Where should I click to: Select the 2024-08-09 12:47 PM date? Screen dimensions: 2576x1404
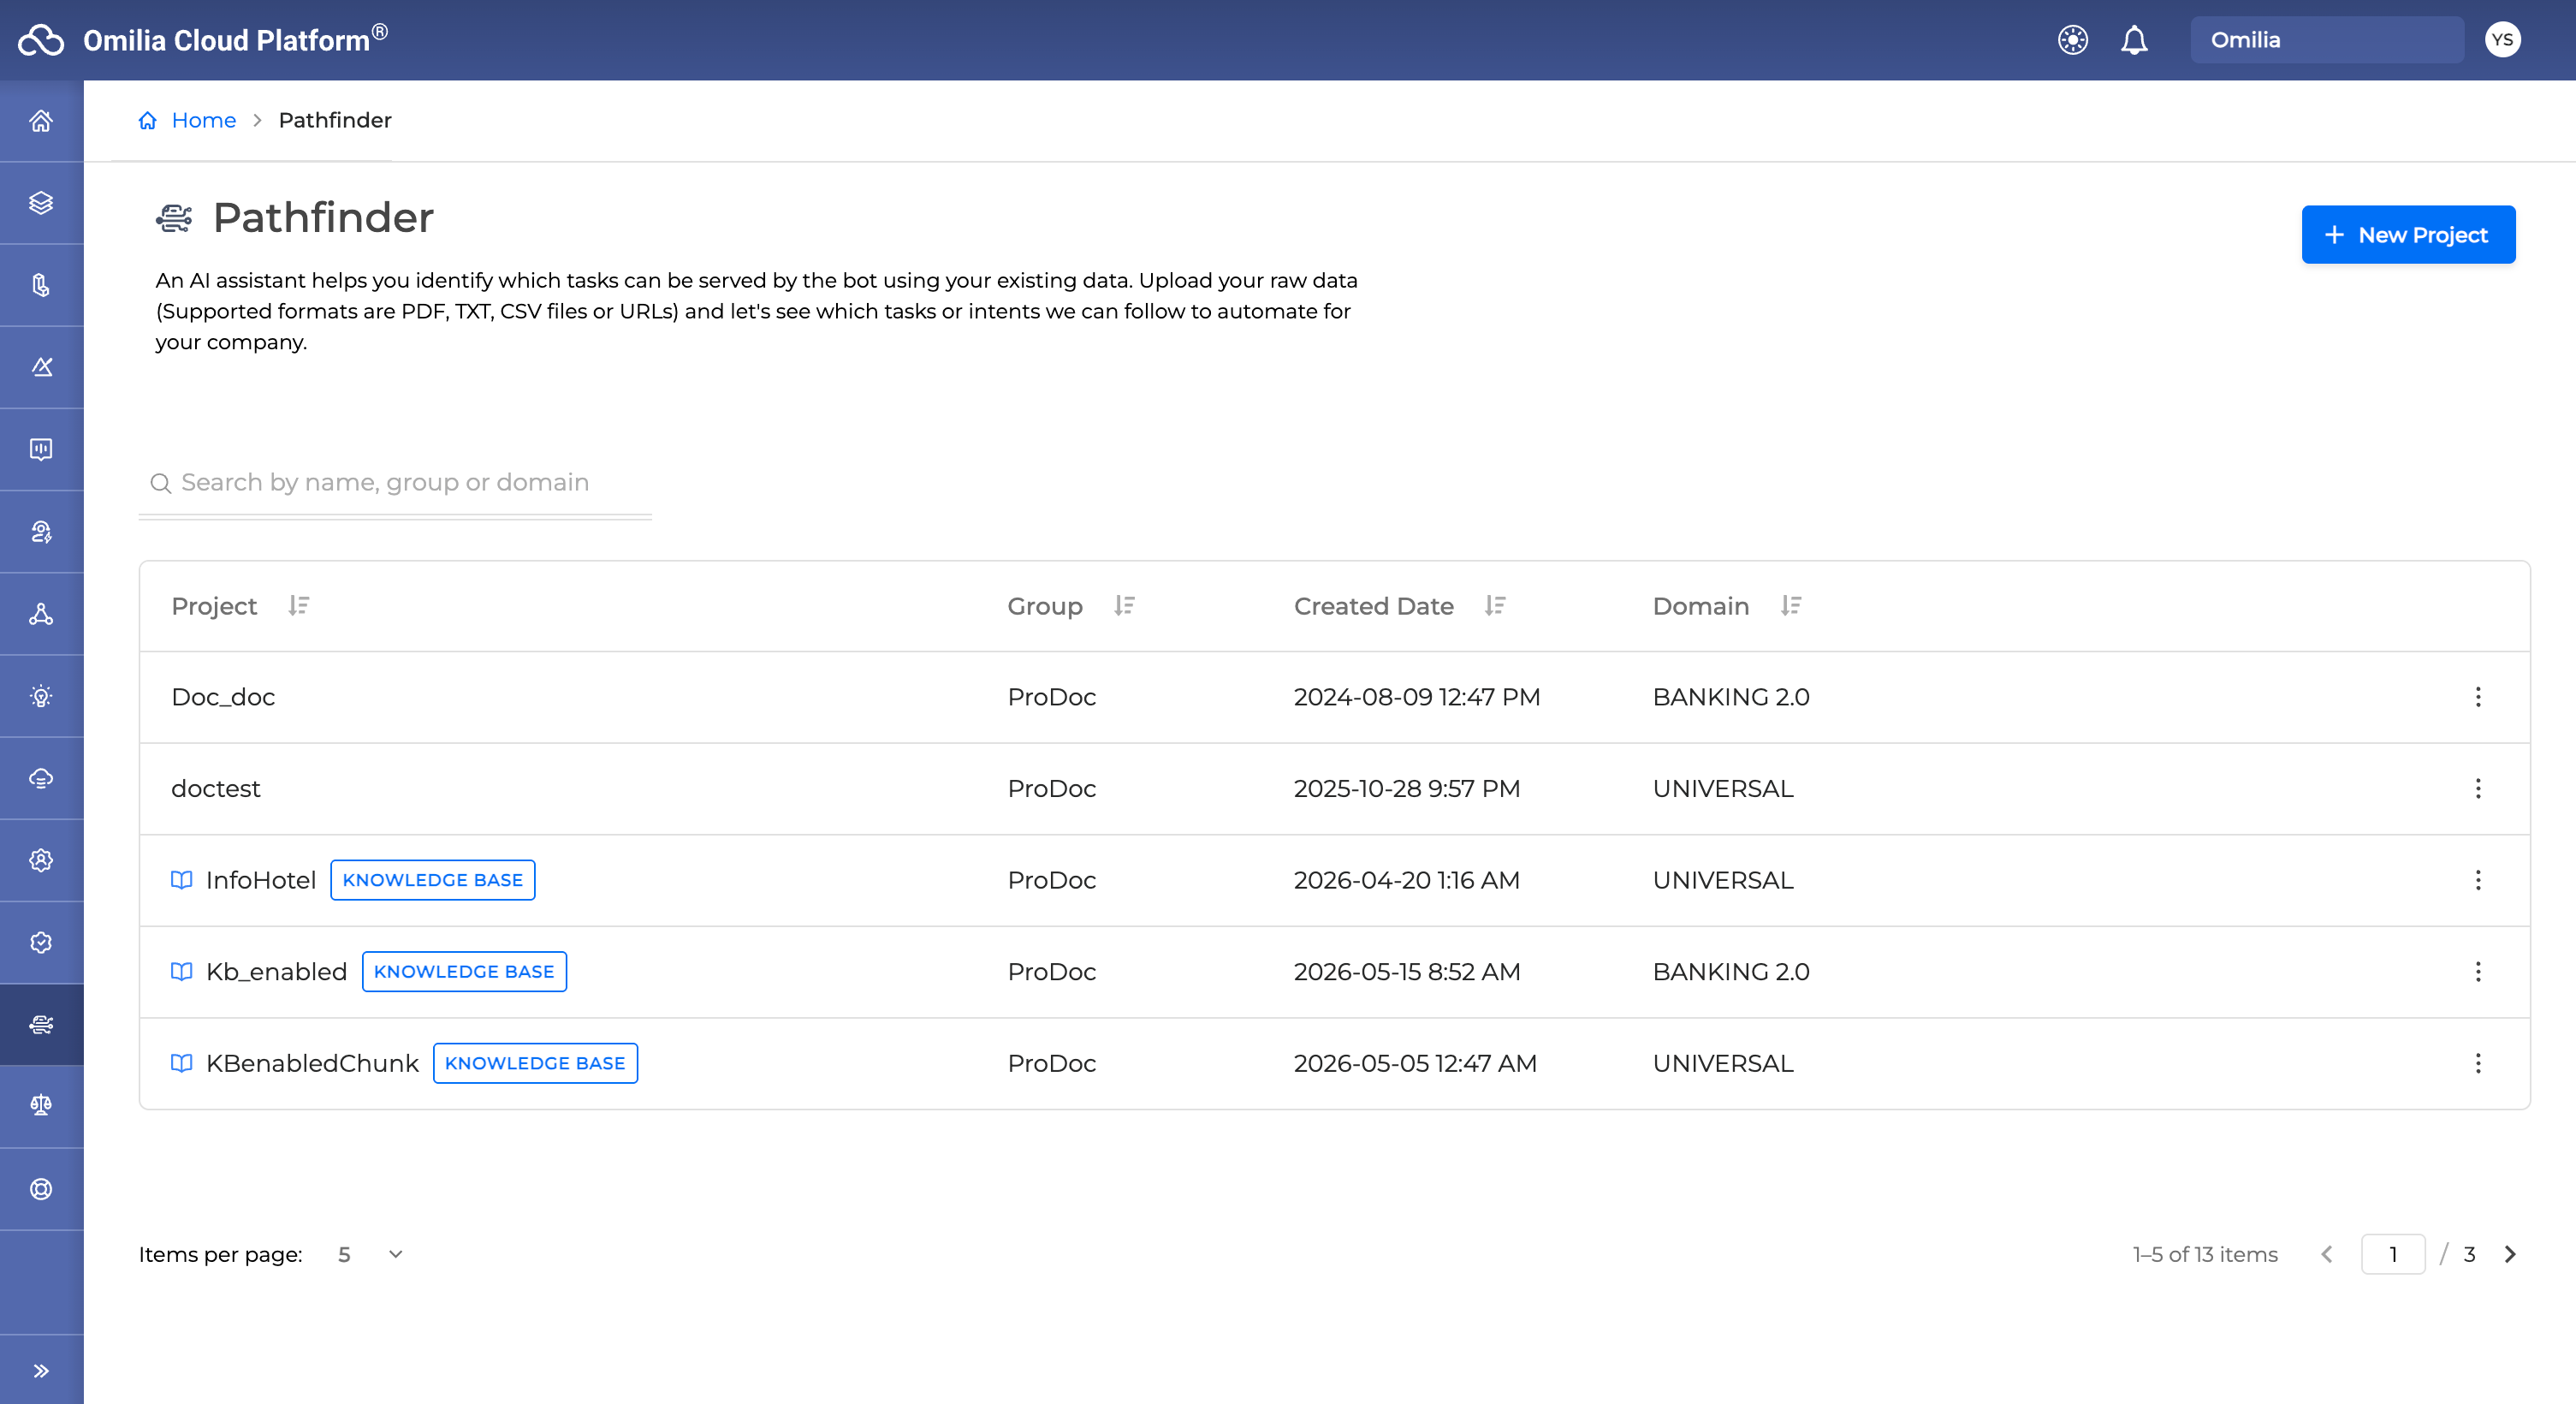pos(1416,697)
